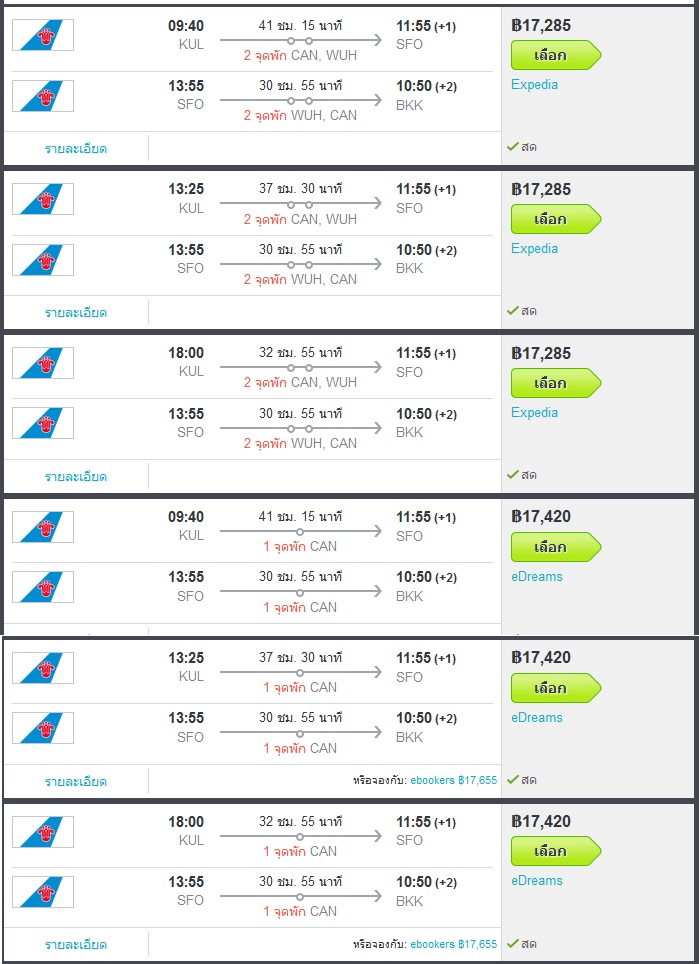Select the ฿17,285 flight departing 18:00
The width and height of the screenshot is (699, 964).
point(556,383)
